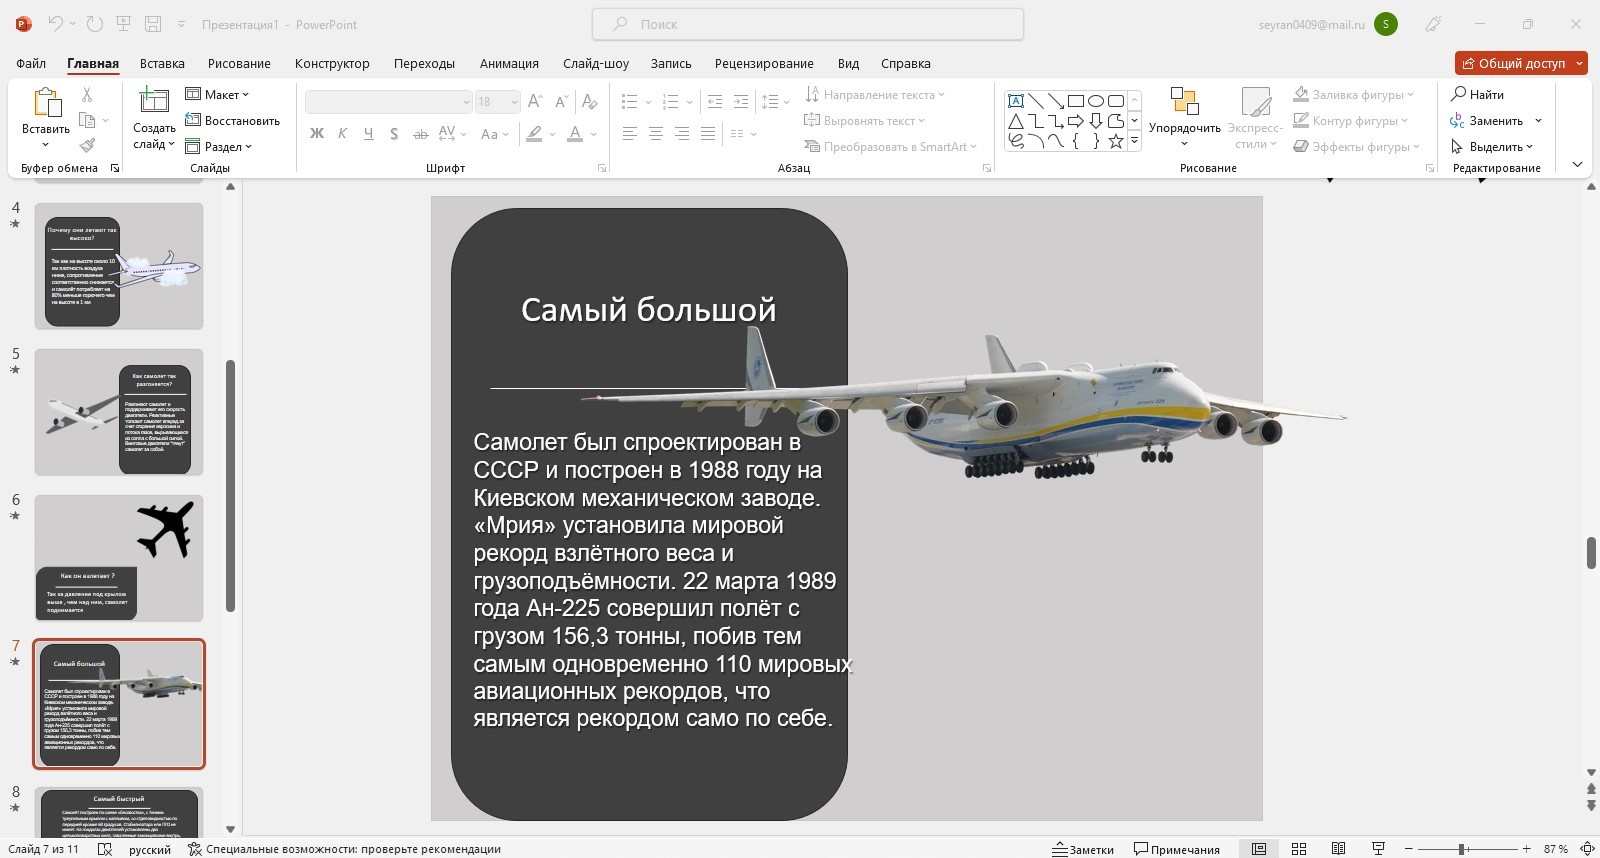Click the Вставить paste icon
The image size is (1600, 858).
click(46, 103)
